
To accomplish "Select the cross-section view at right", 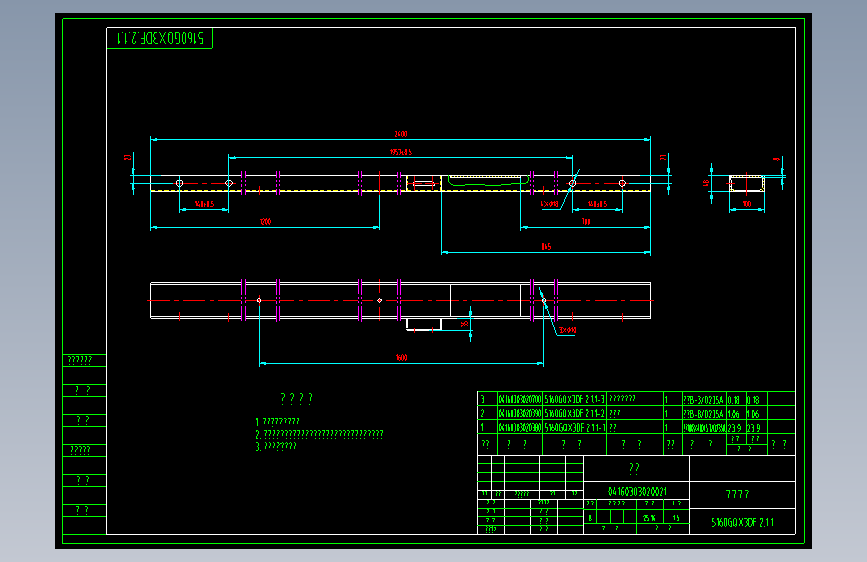I will click(746, 184).
